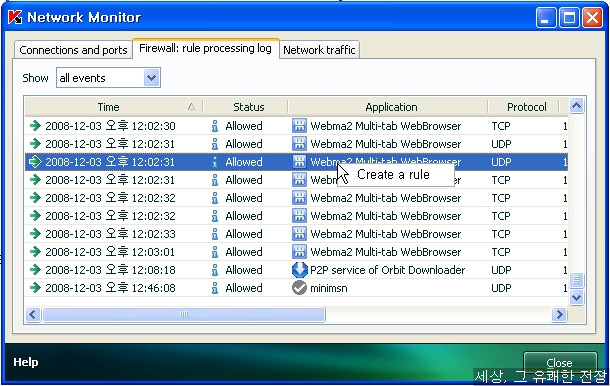
Task: Click the 12:02:33 timestamp cell
Action: (x=110, y=234)
